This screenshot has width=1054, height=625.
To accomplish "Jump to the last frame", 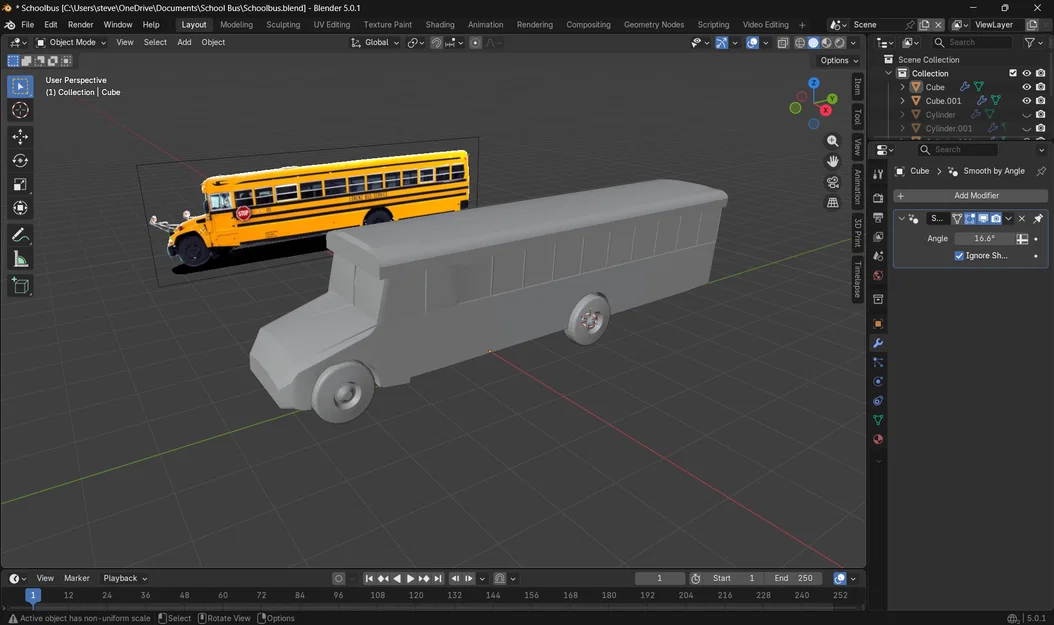I will 438,579.
